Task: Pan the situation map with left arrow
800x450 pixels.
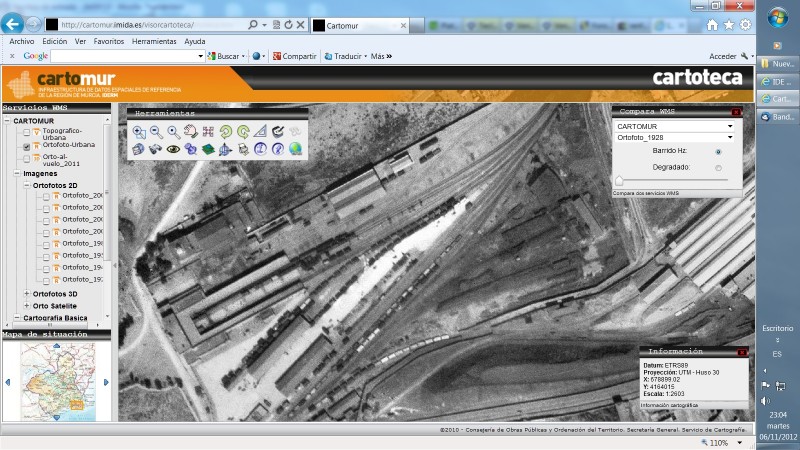Action: (7, 382)
